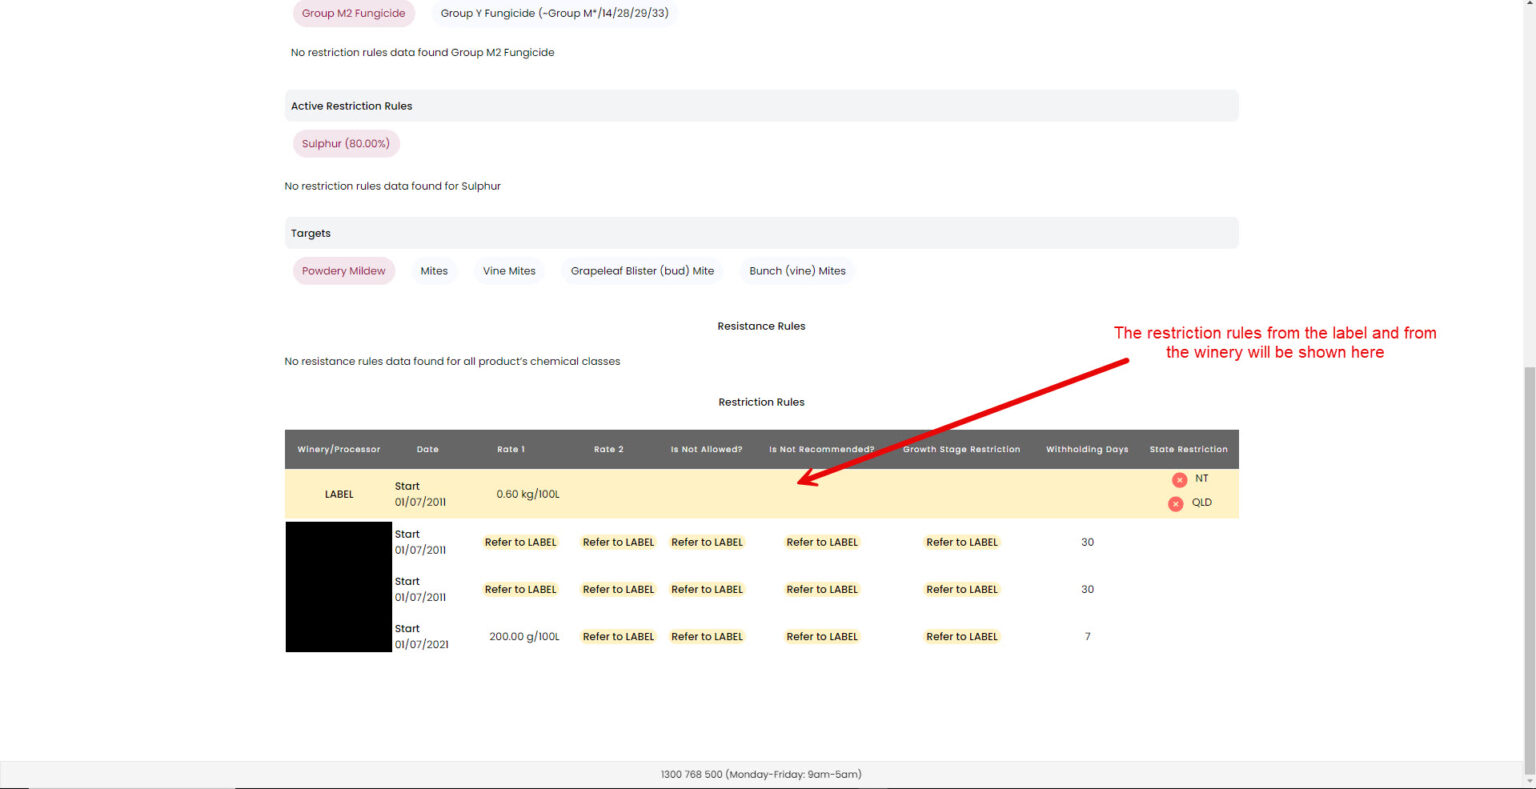Click the 200.00 g/100L rate value
1536x789 pixels.
(x=524, y=637)
